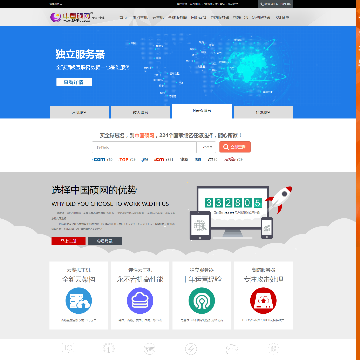The height and width of the screenshot is (360, 360).
Task: Focus the domain name search input field
Action: click(x=144, y=147)
